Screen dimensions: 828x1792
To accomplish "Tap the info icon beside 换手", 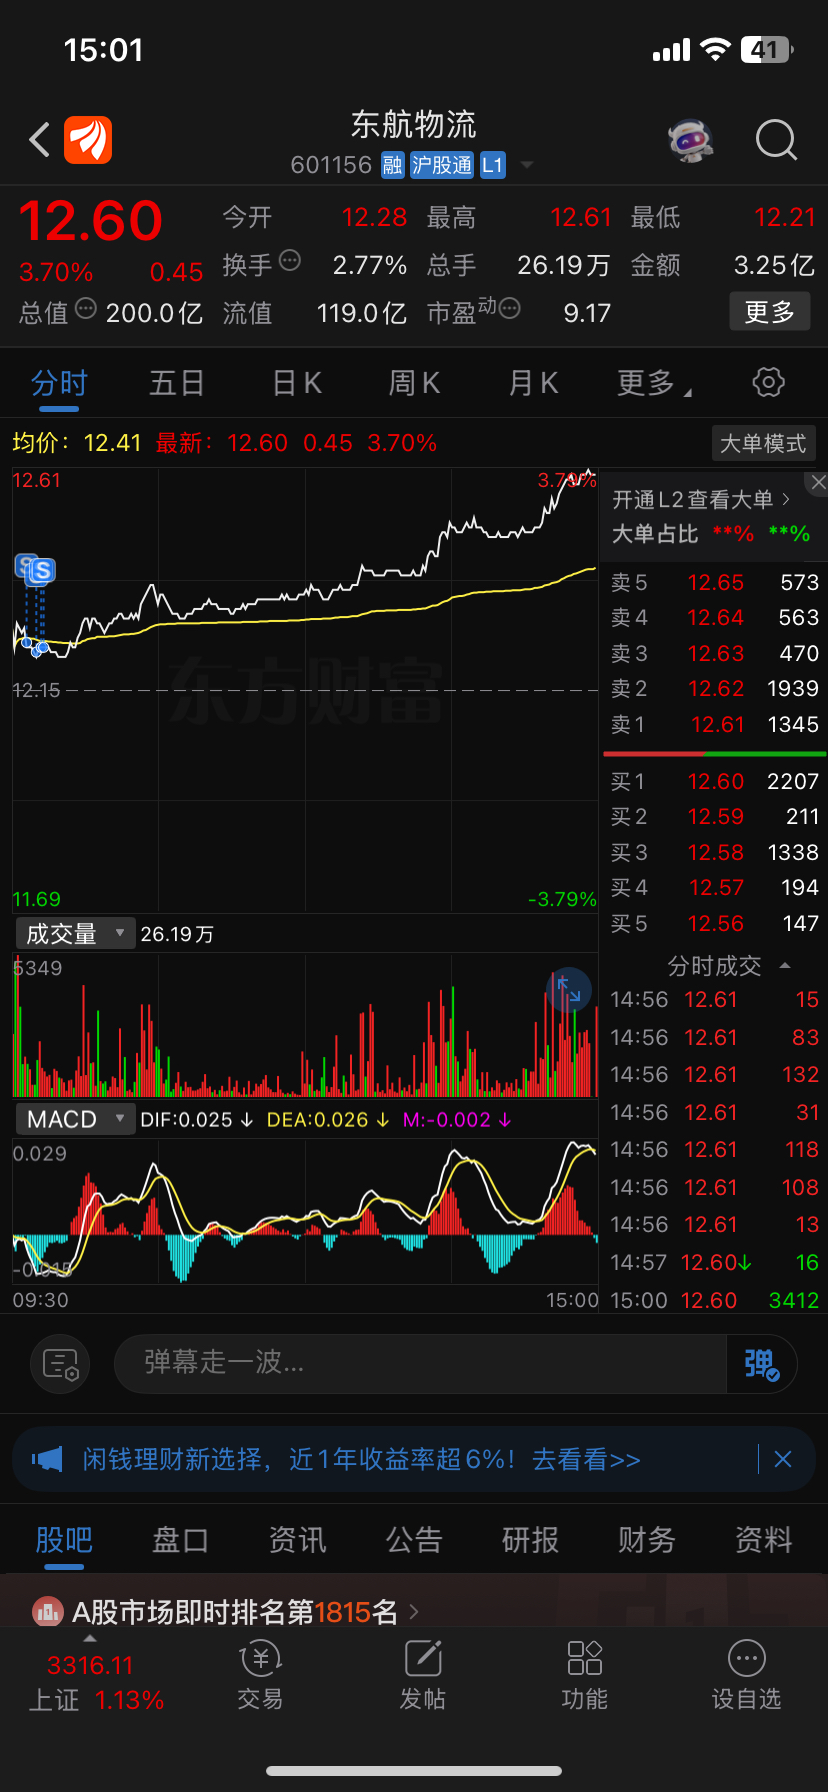I will click(x=290, y=261).
